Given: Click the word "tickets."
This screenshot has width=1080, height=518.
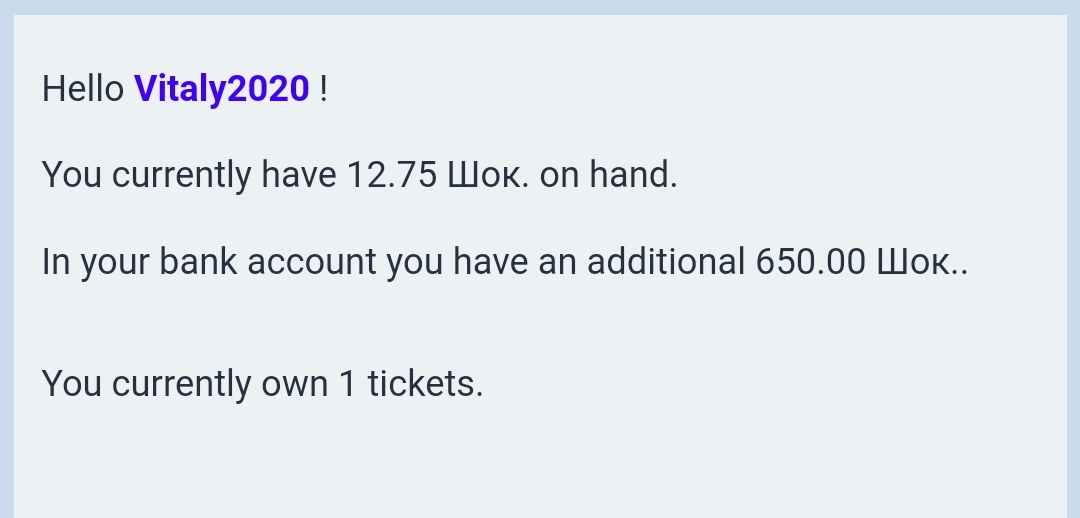Looking at the screenshot, I should [x=425, y=384].
